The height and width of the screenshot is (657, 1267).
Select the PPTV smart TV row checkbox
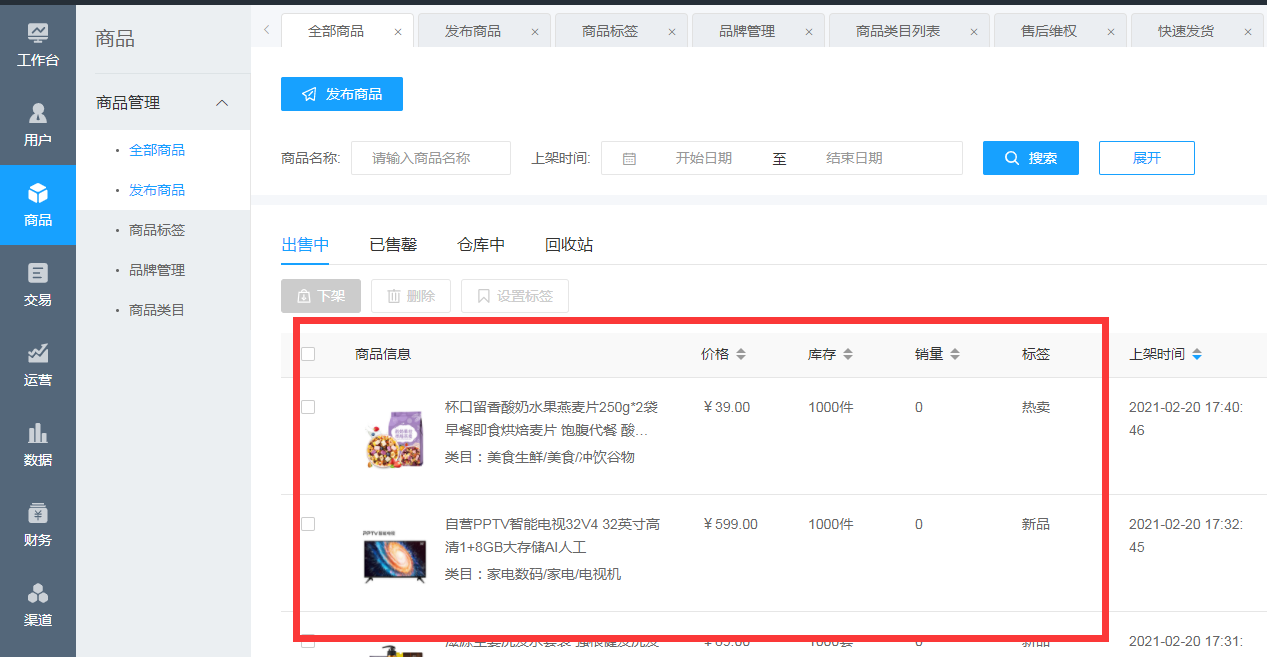coord(308,524)
